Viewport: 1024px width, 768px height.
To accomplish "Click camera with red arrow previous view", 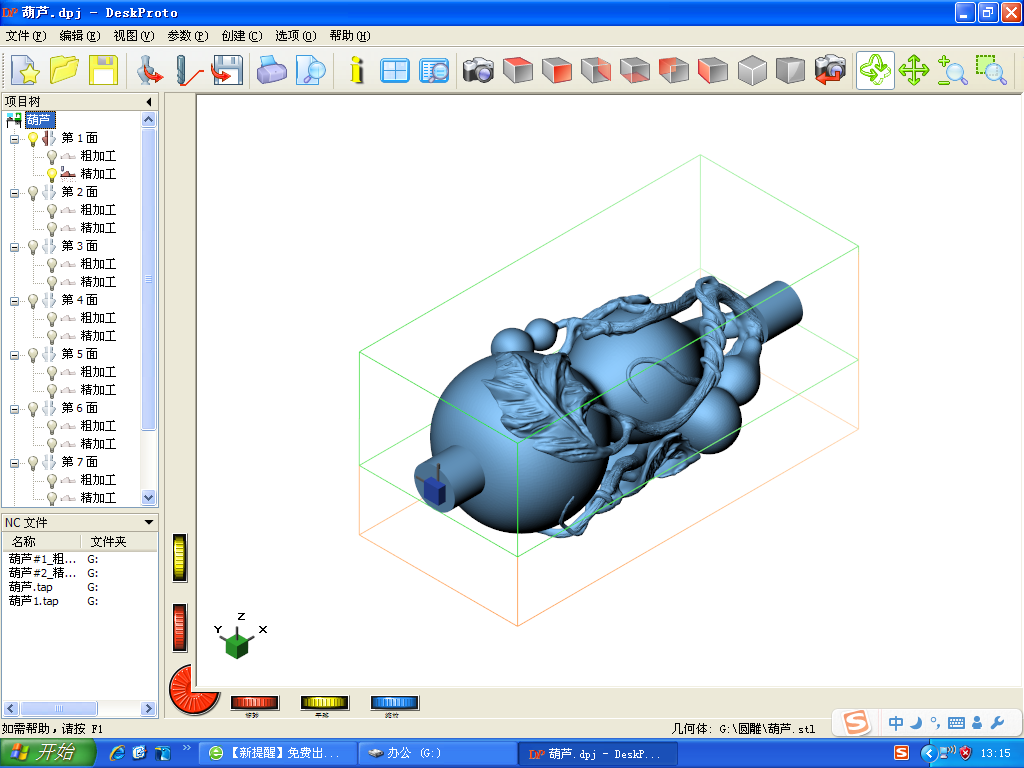I will (x=830, y=70).
